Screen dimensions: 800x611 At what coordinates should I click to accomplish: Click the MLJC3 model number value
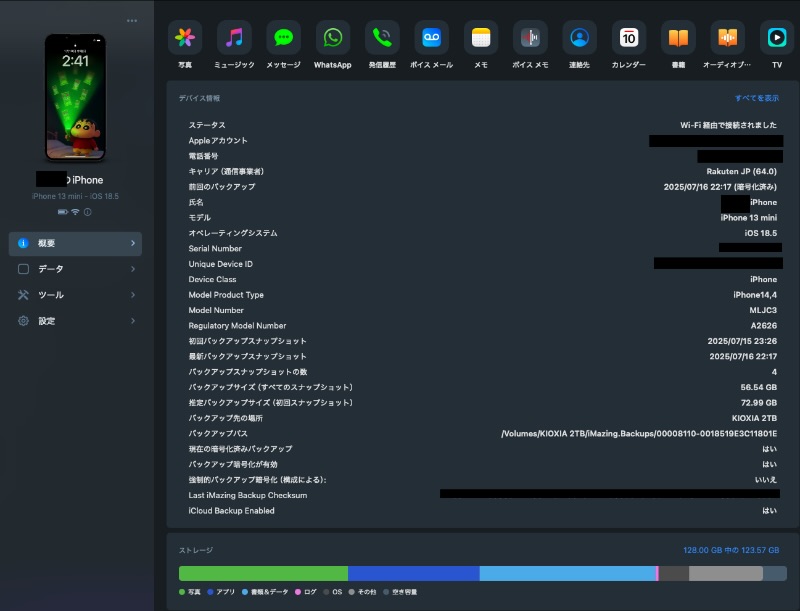tap(763, 310)
